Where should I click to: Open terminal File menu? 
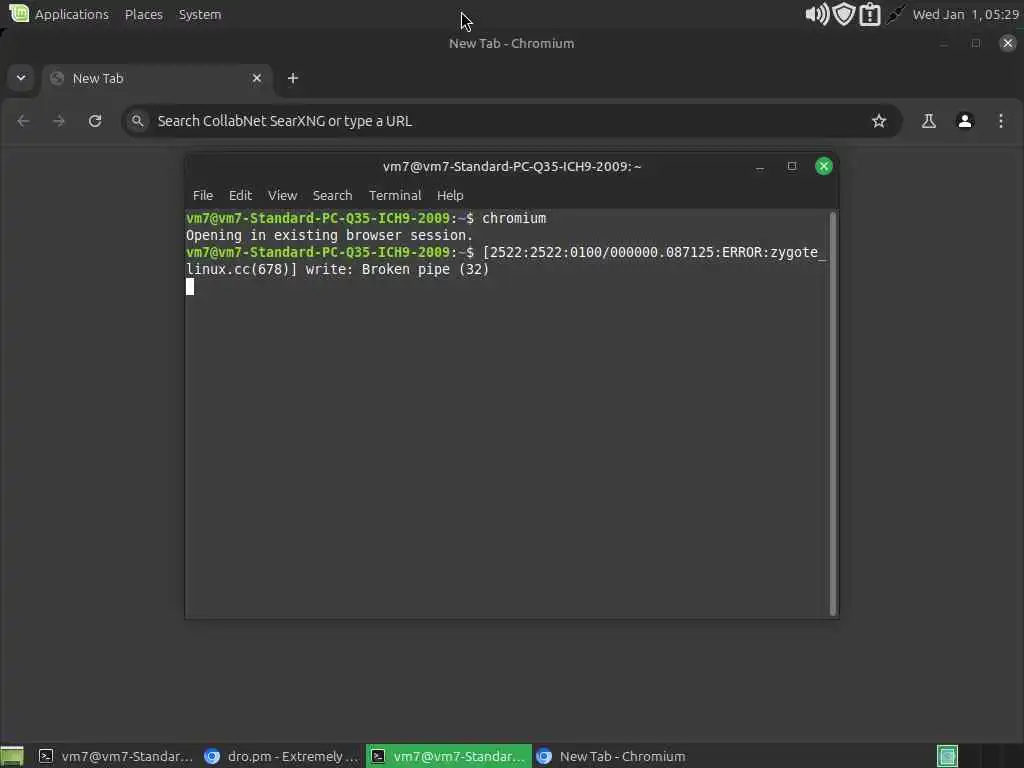202,195
